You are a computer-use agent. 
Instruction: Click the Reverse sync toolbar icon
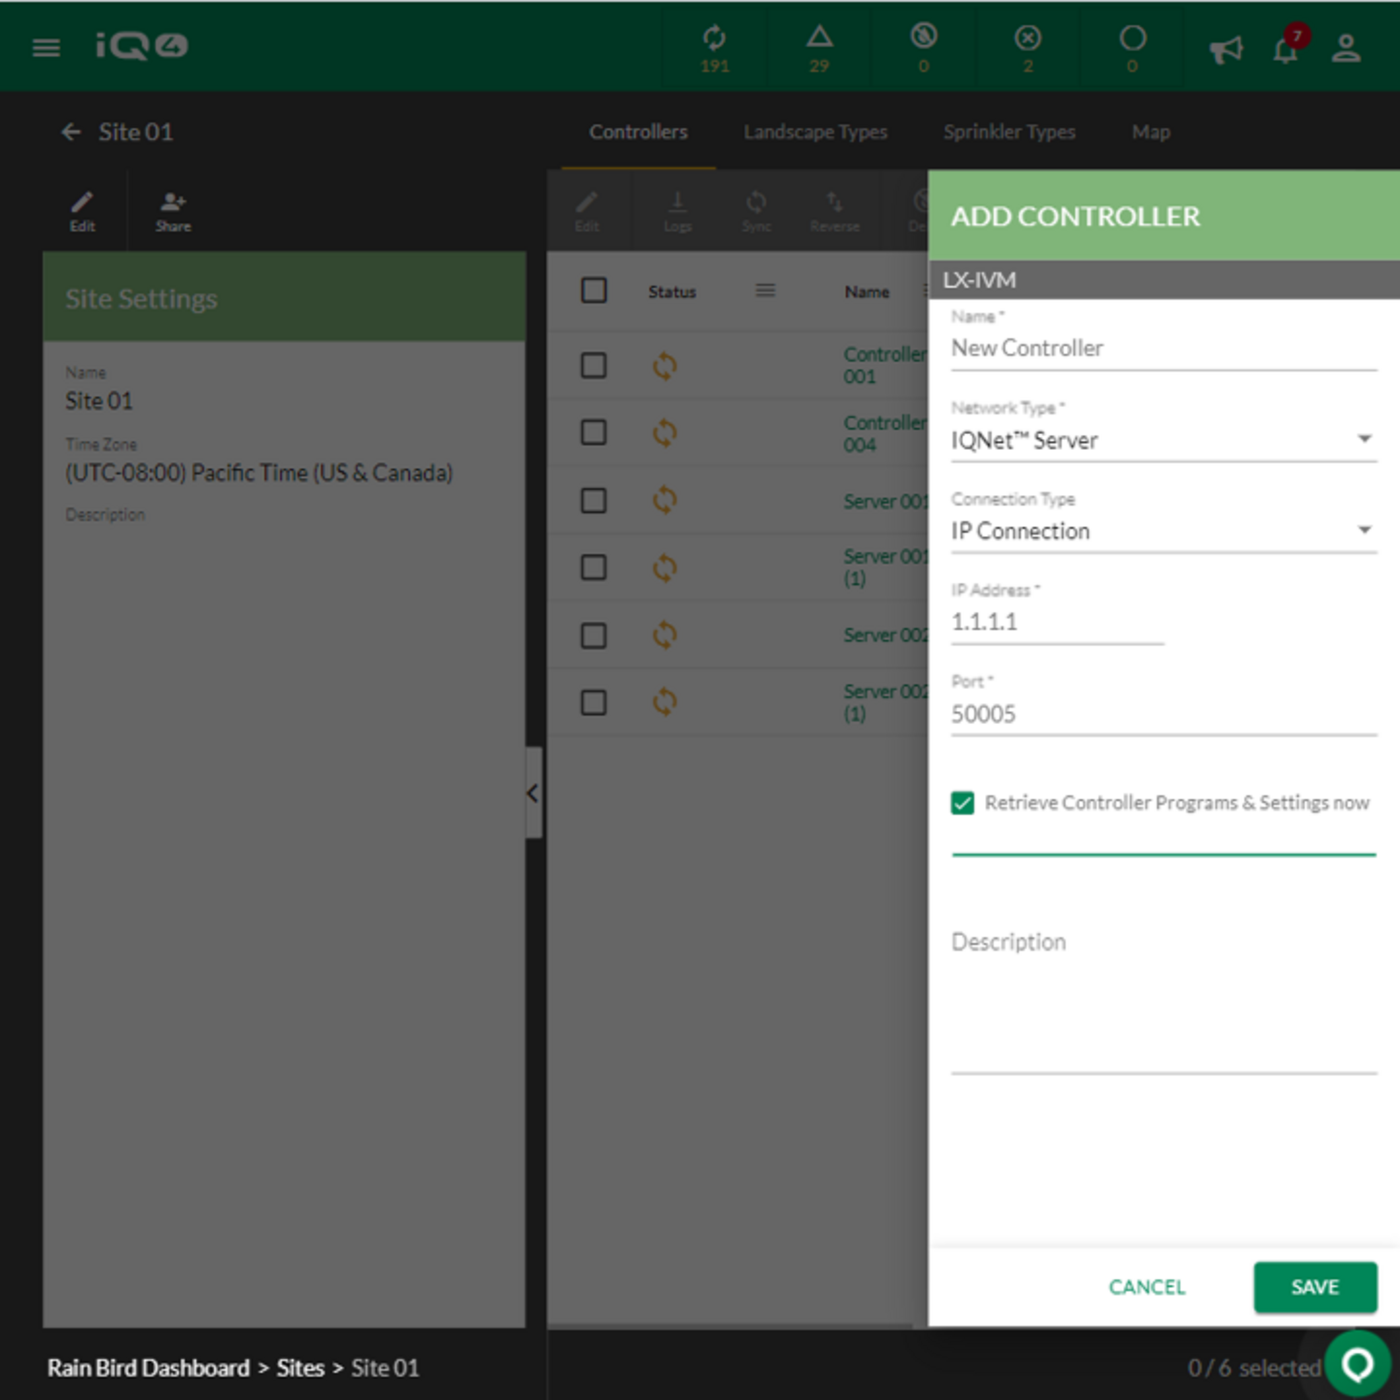tap(835, 211)
